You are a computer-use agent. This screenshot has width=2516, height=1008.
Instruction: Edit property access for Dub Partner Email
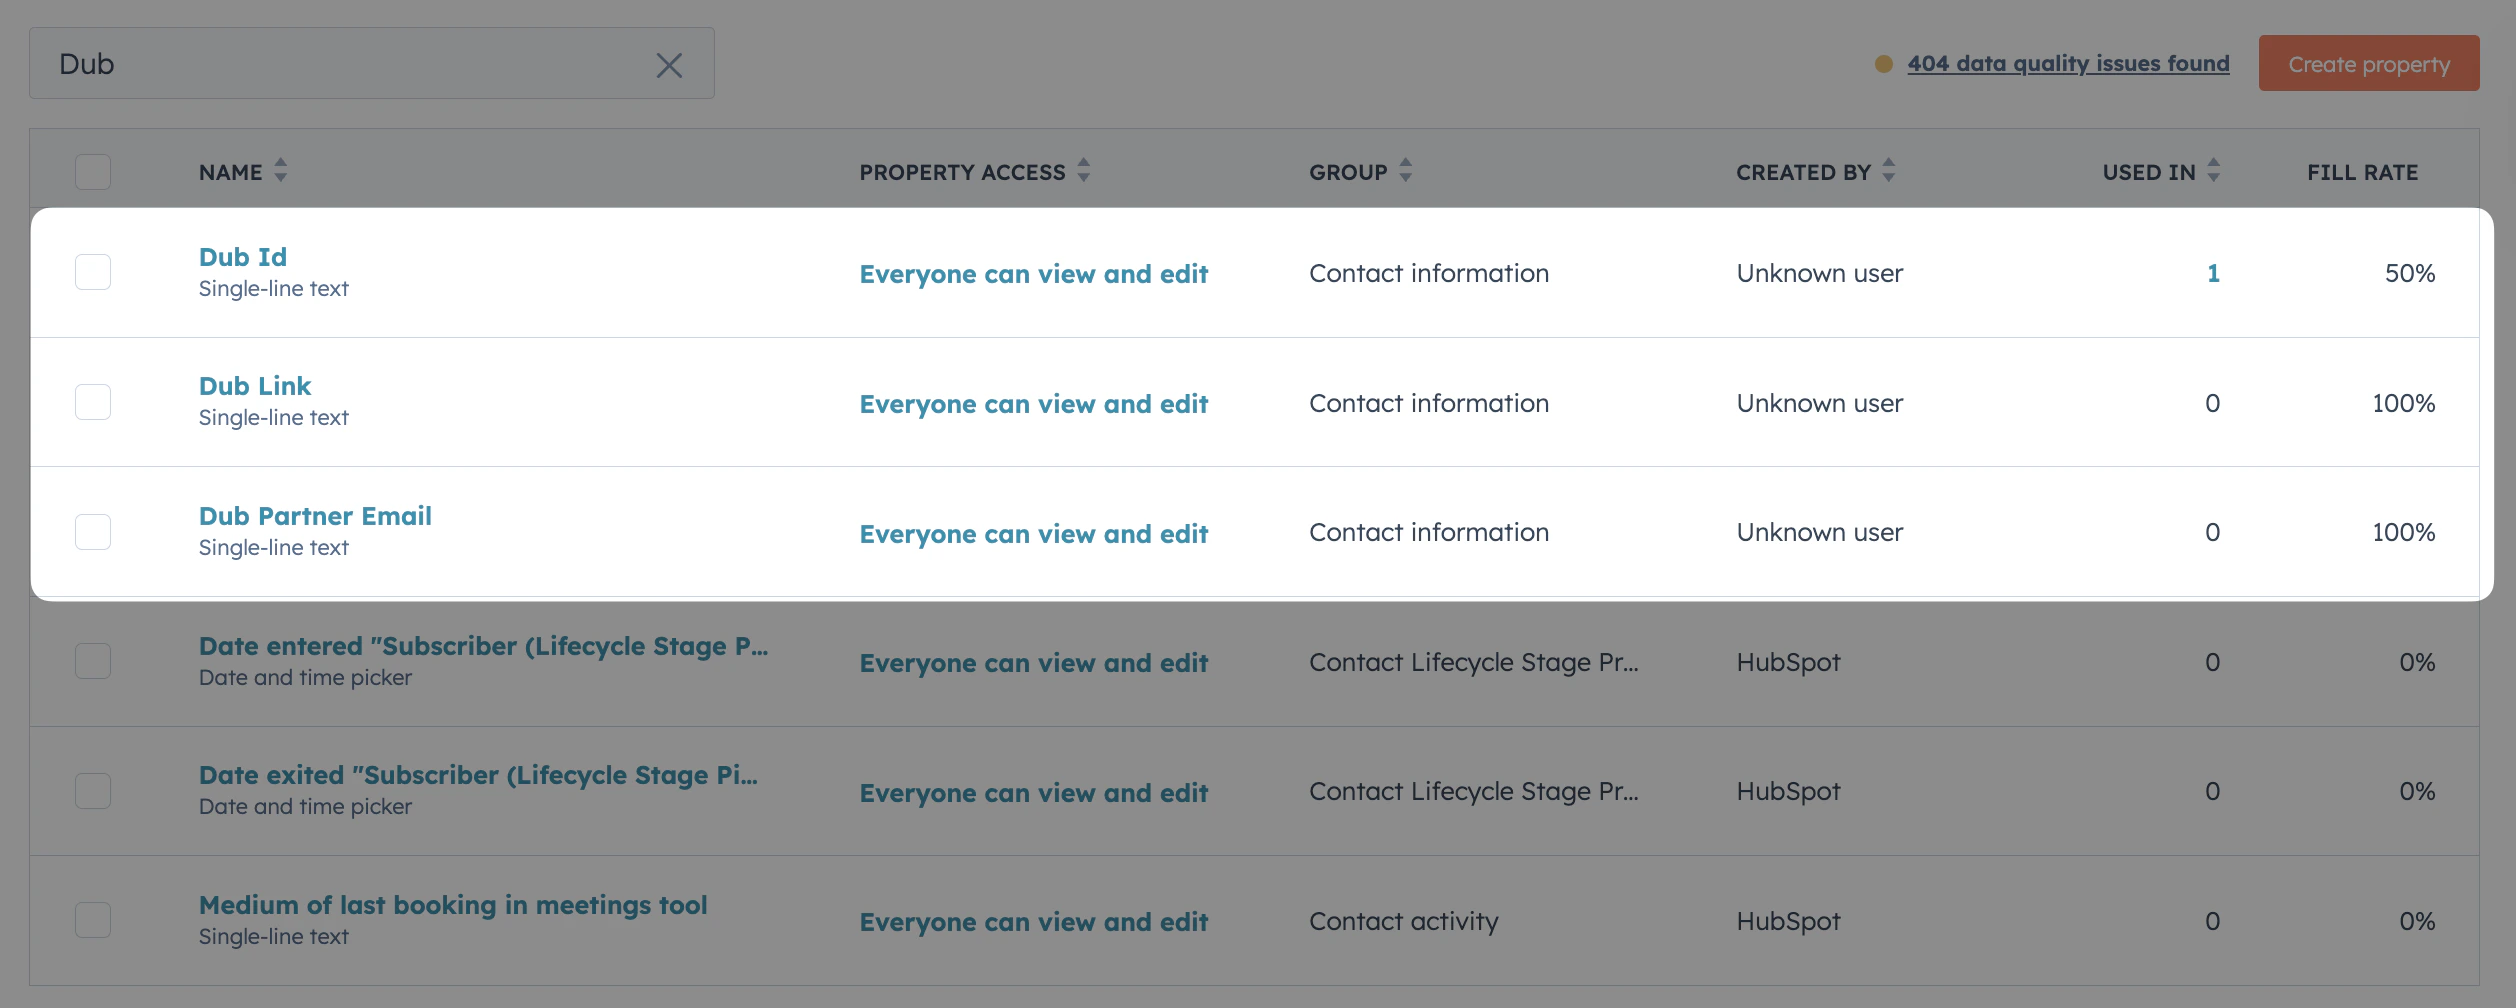(x=1034, y=533)
